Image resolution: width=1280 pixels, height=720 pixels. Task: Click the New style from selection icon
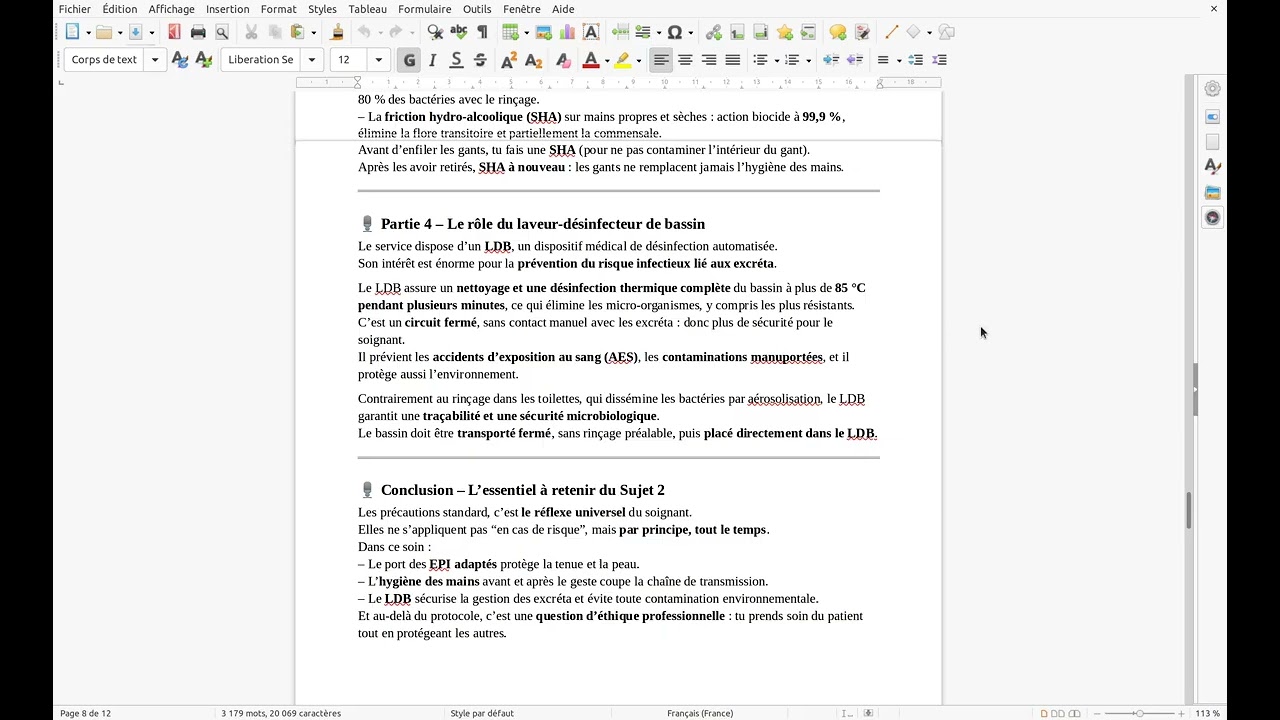[204, 60]
